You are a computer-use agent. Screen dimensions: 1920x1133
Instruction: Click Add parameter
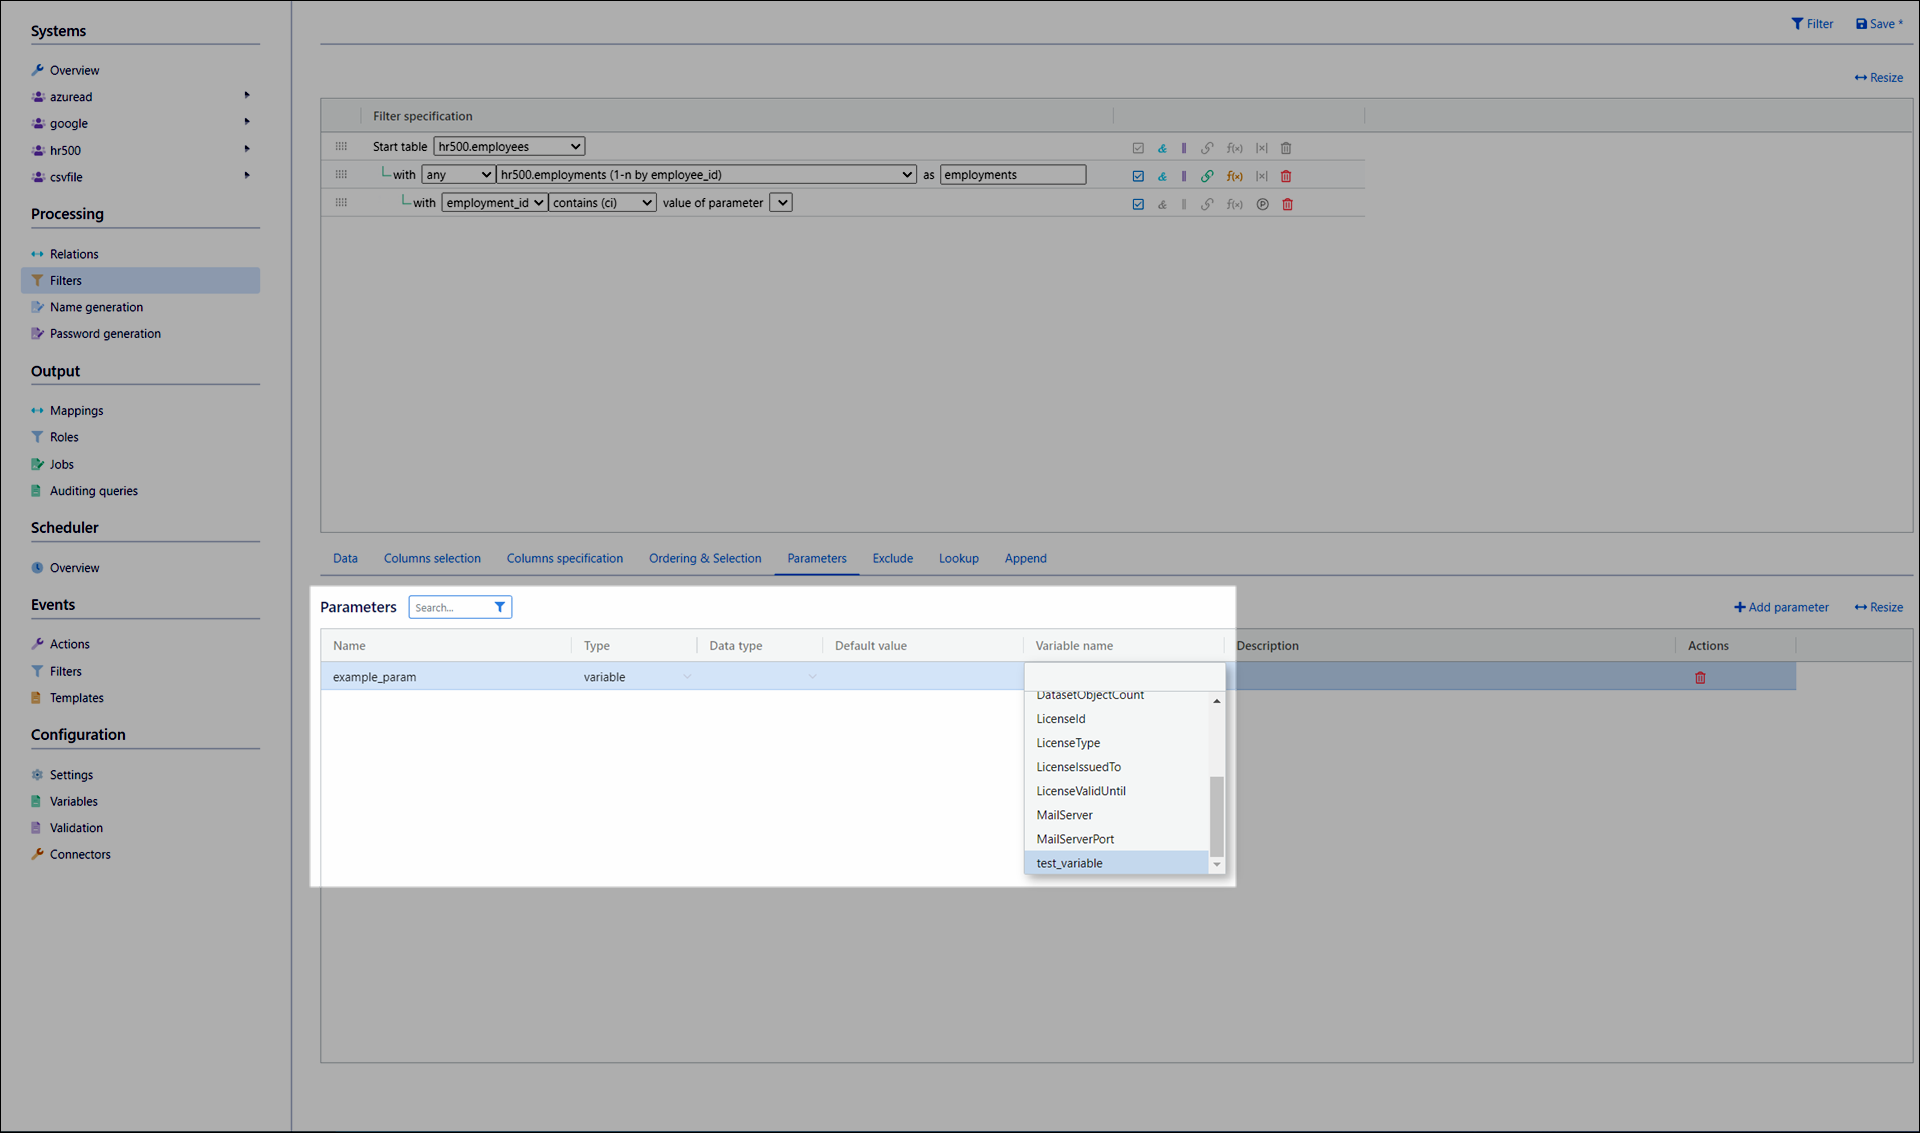[x=1781, y=607]
